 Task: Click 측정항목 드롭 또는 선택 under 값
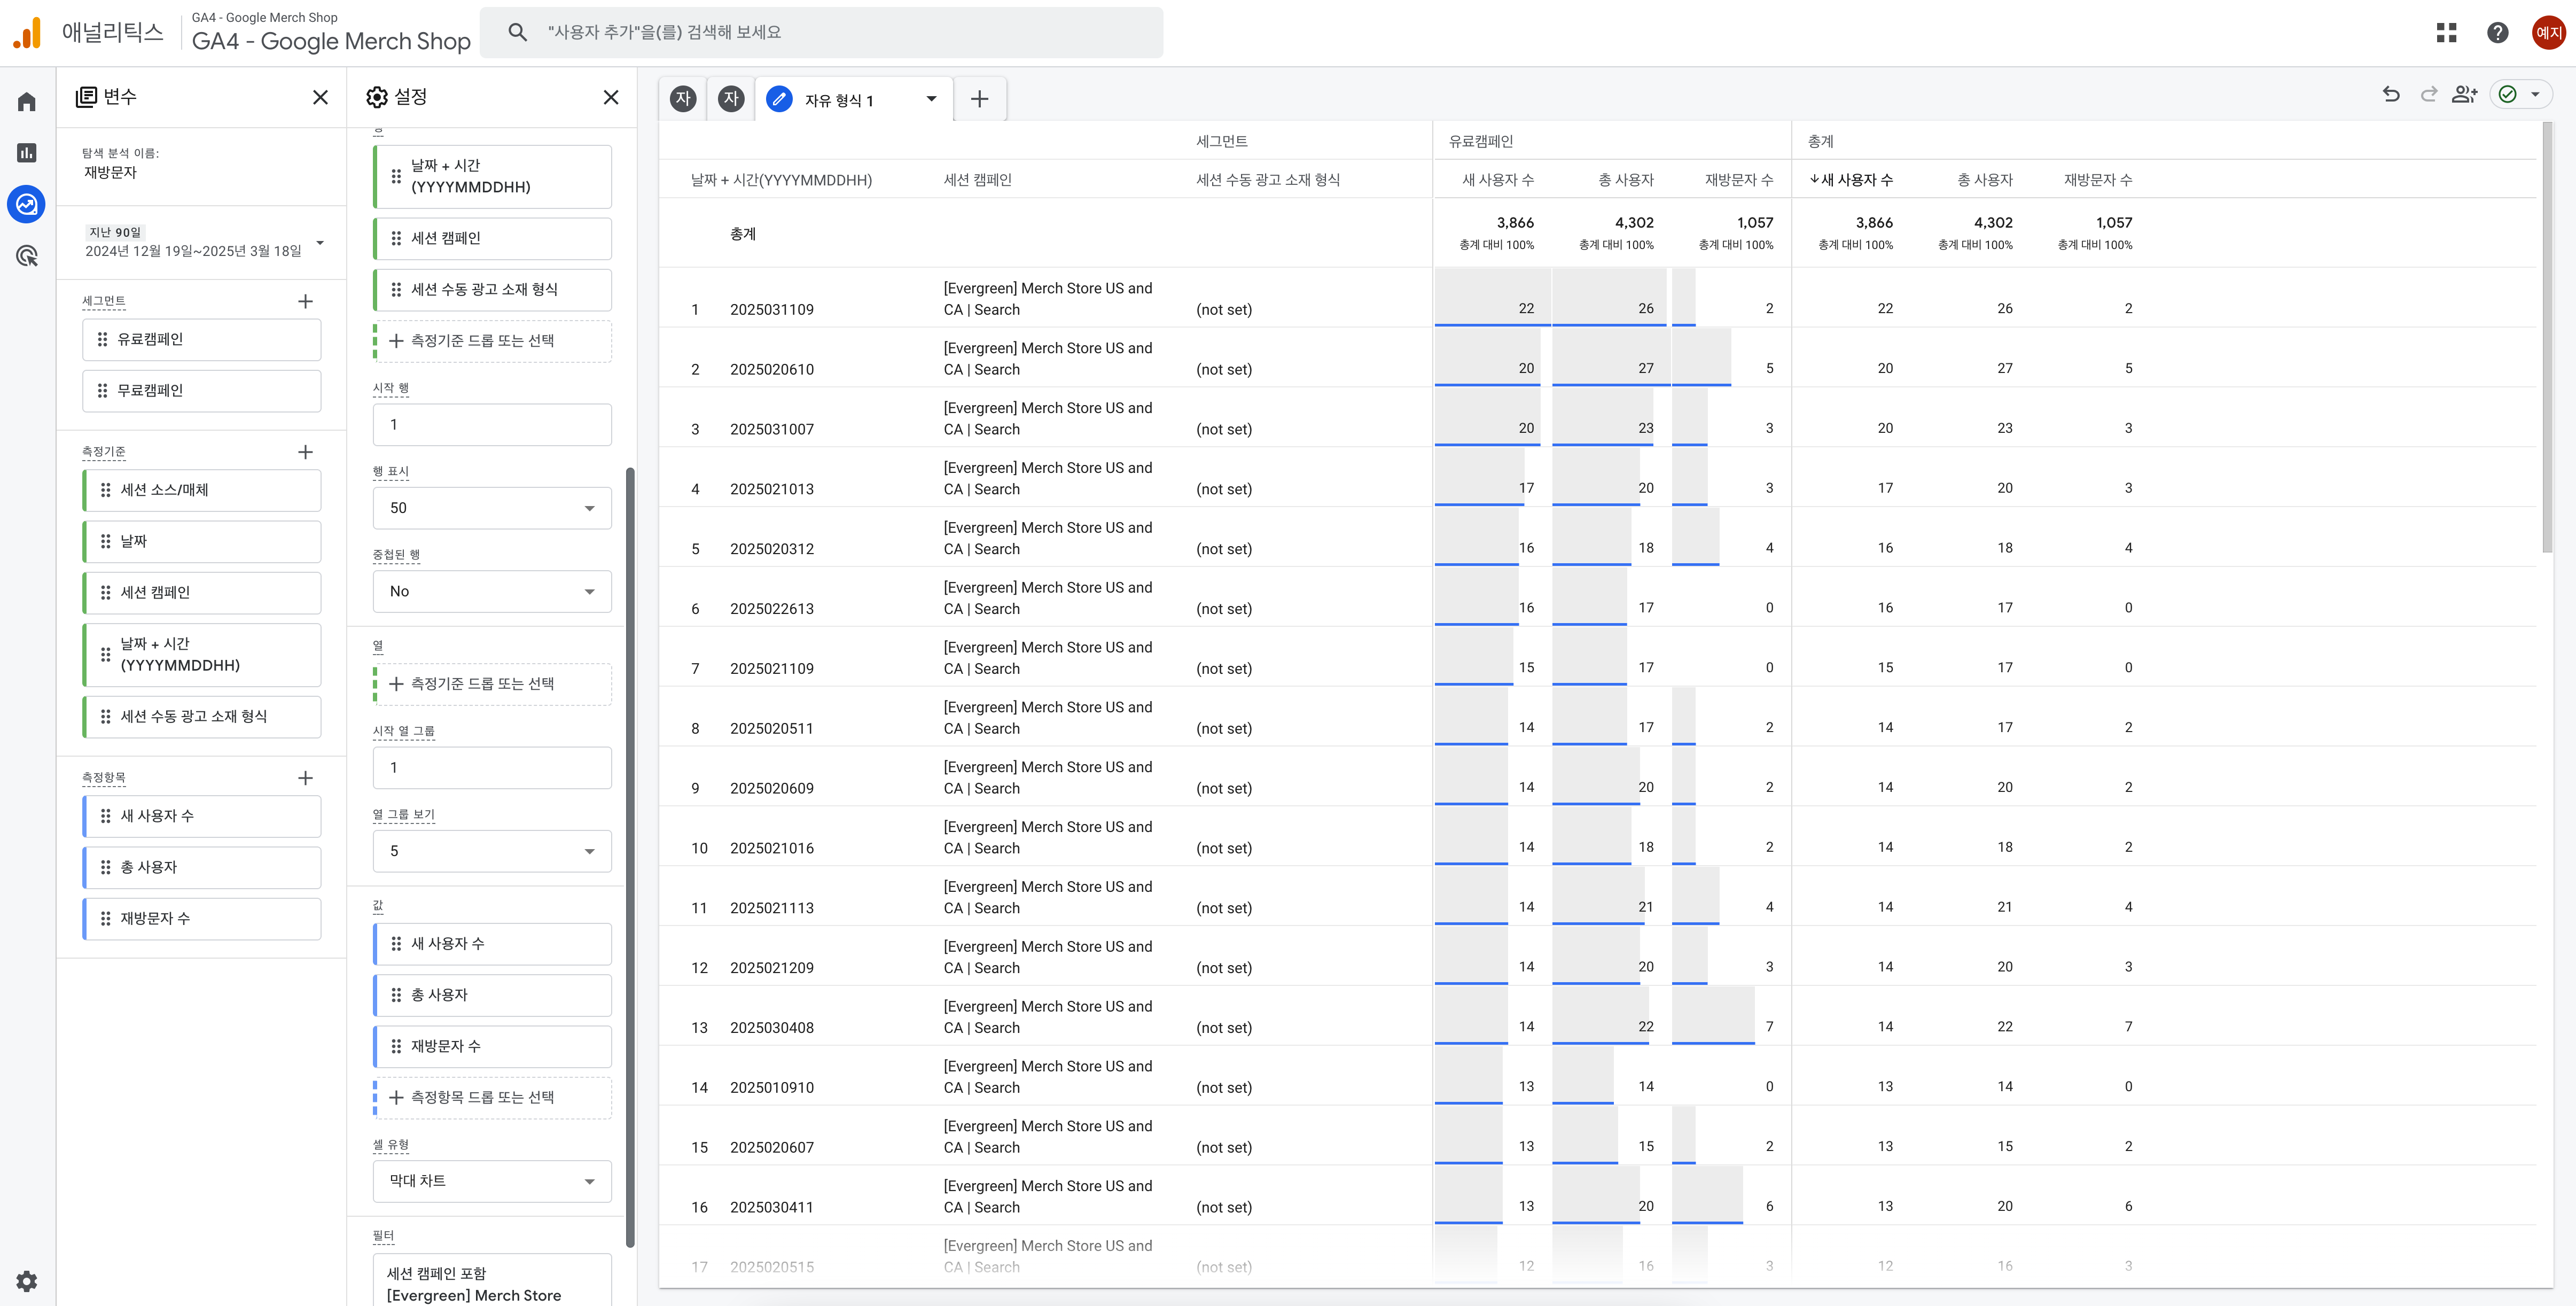(492, 1097)
